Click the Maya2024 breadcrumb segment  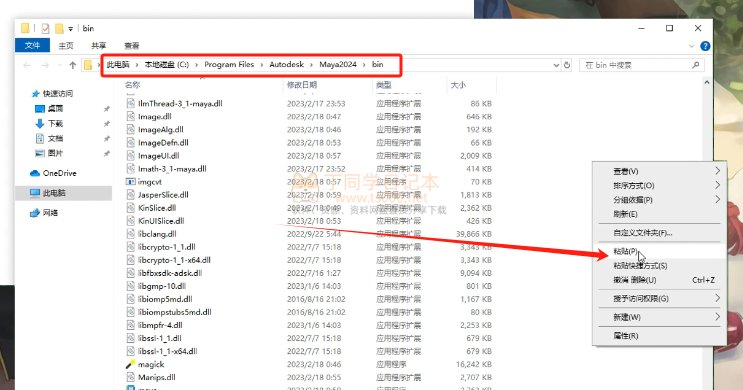(x=338, y=64)
